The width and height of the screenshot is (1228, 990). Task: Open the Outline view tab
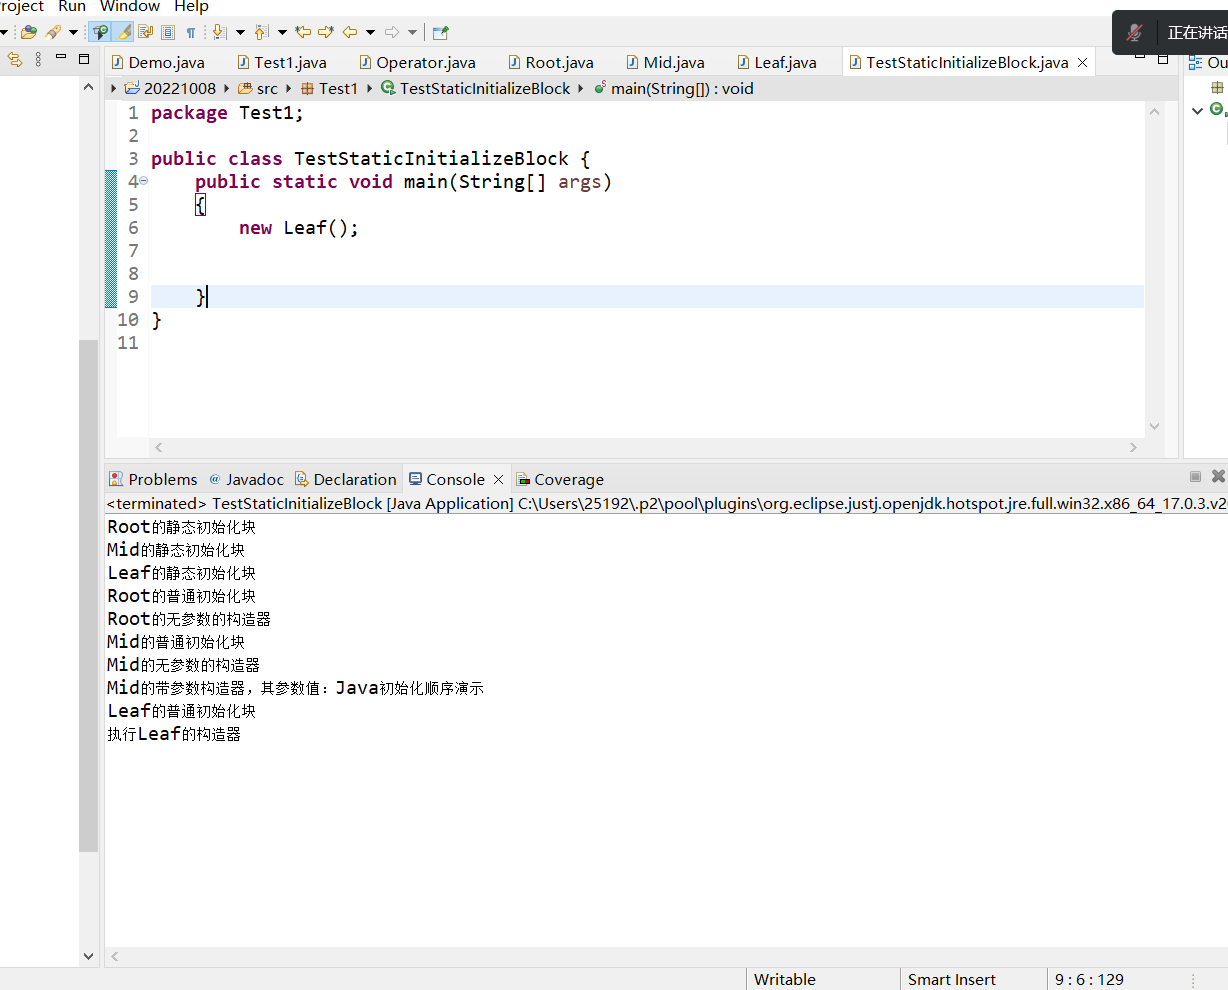pos(1207,62)
